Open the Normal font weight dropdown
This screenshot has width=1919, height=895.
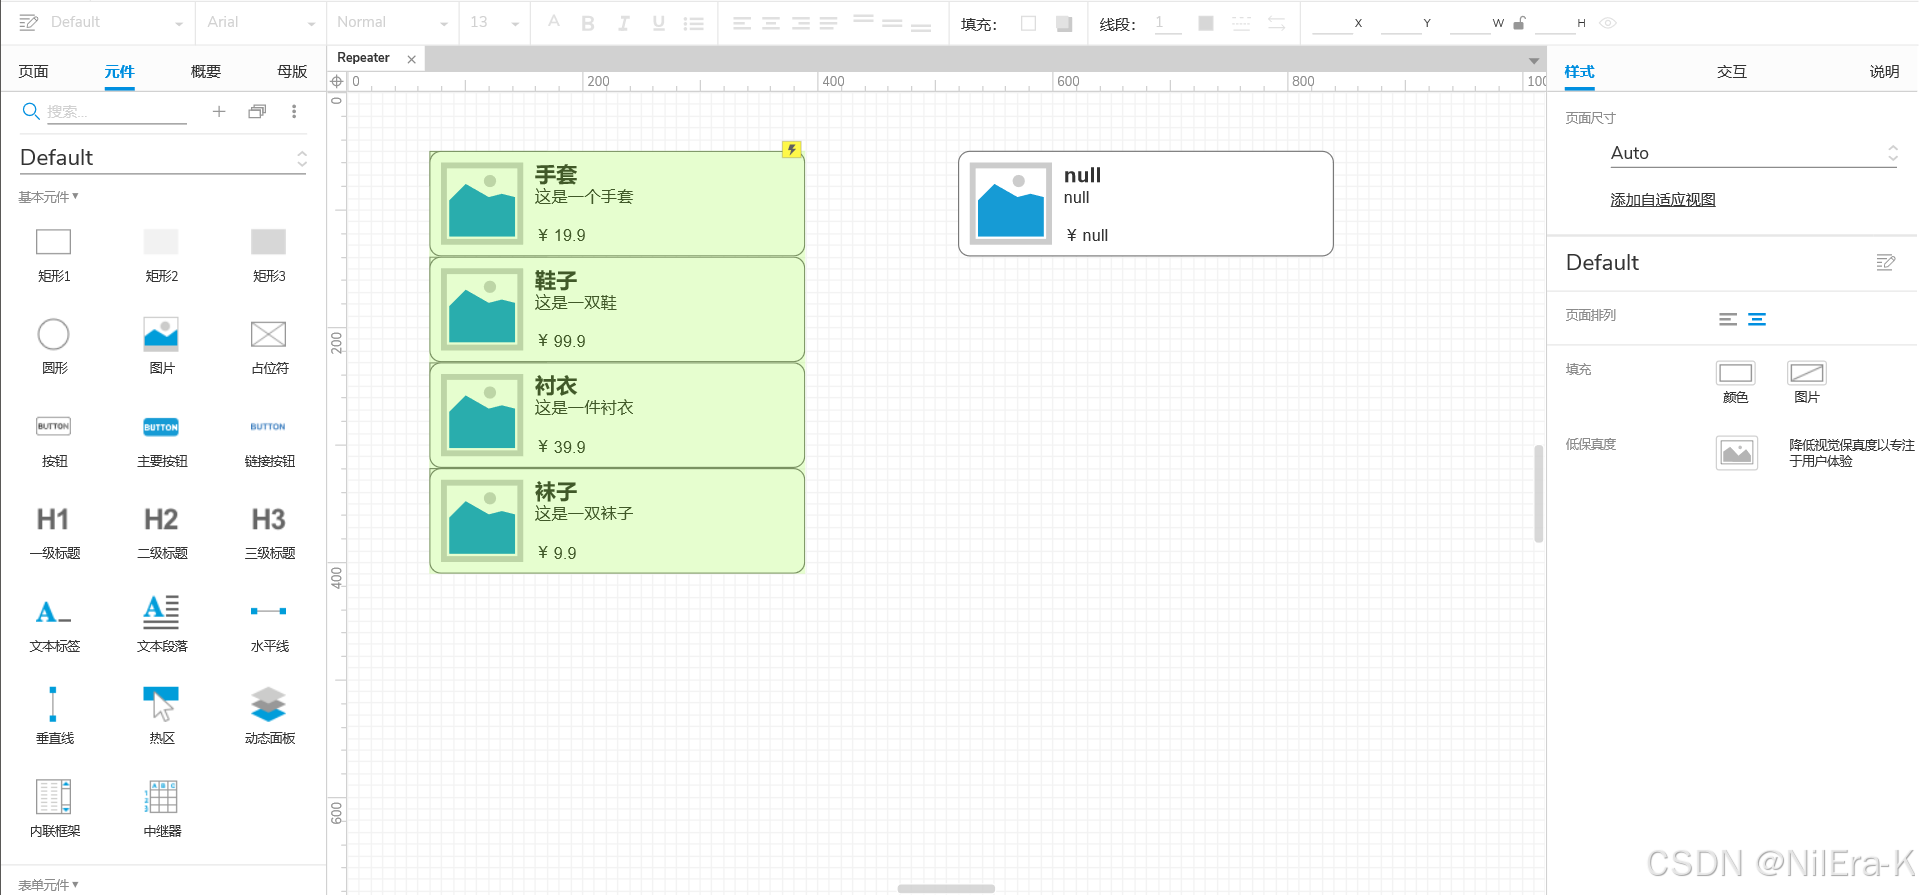coord(392,22)
